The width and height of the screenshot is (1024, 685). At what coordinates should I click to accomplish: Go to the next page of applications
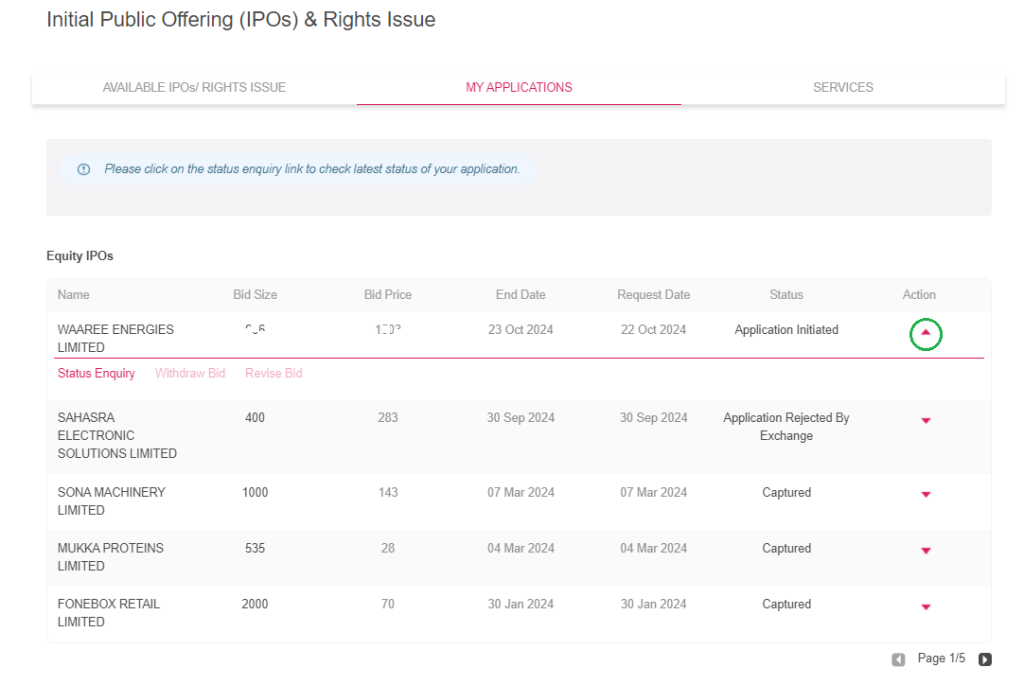(x=985, y=659)
